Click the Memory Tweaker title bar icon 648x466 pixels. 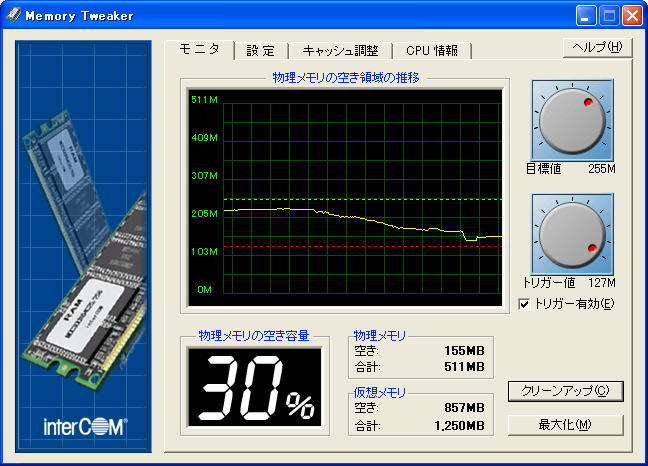tap(14, 15)
